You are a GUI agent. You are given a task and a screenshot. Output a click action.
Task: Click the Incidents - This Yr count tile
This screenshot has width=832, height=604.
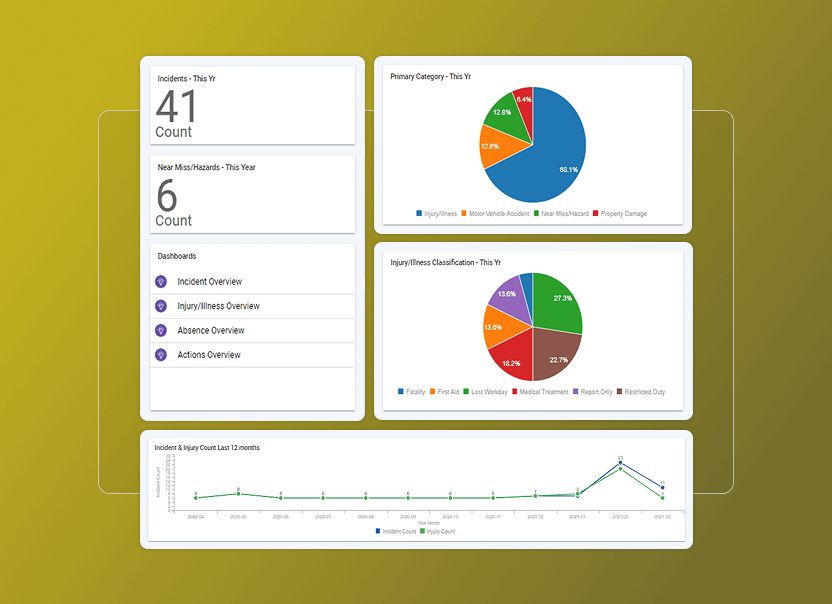pyautogui.click(x=252, y=103)
